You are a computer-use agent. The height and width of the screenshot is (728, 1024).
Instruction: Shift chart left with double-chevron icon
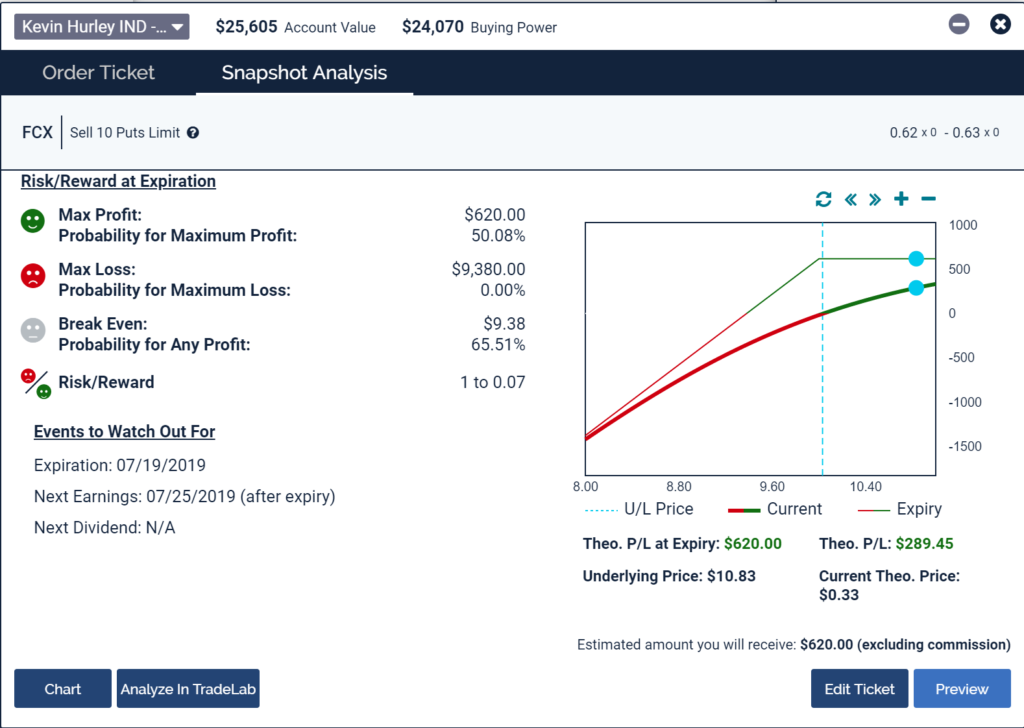(850, 199)
